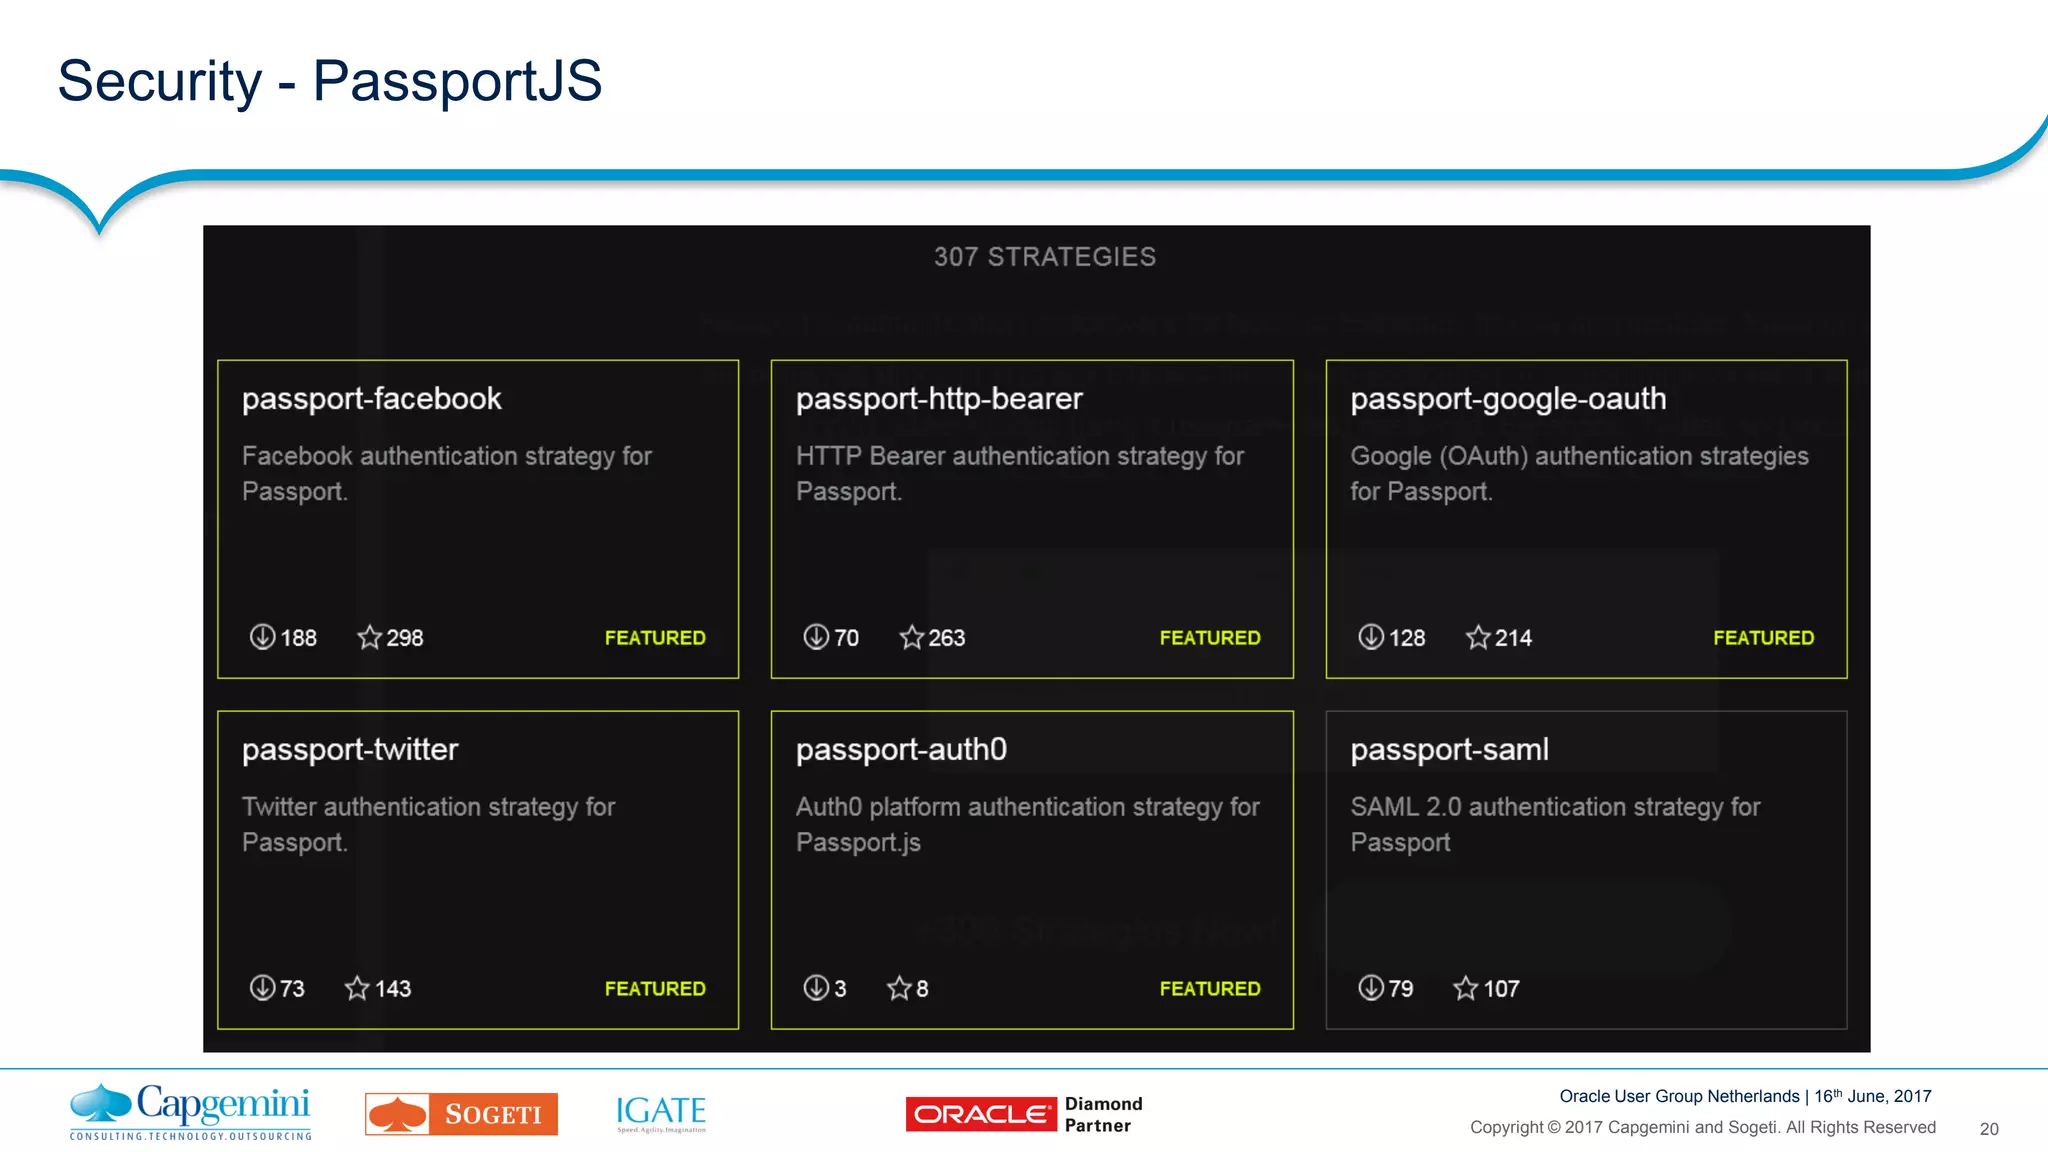Click the star icon on passport-auth0 card
The image size is (2048, 1152).
(899, 988)
